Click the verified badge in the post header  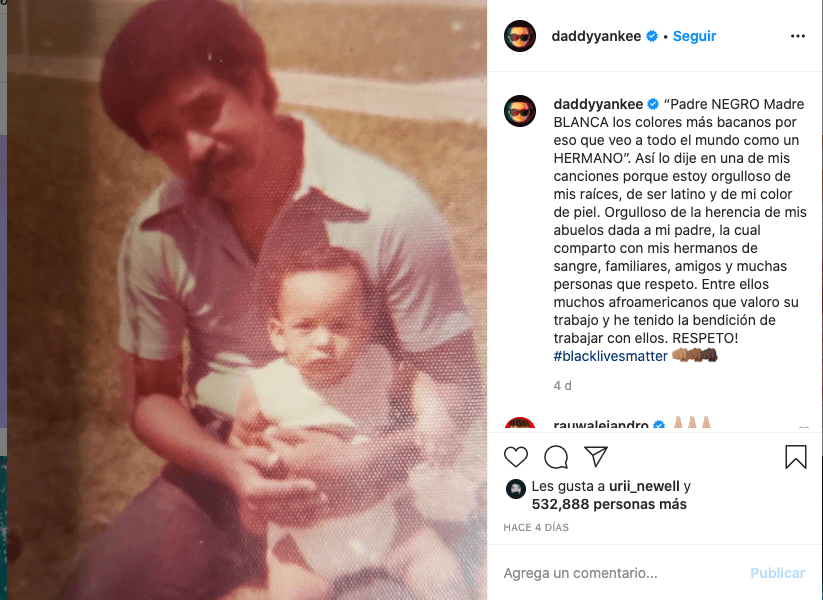[x=652, y=36]
